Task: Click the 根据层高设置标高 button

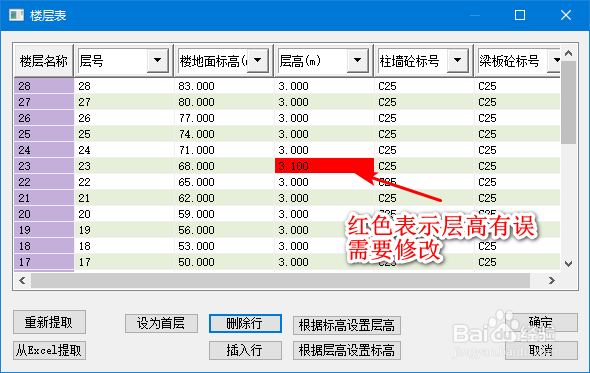Action: 347,350
